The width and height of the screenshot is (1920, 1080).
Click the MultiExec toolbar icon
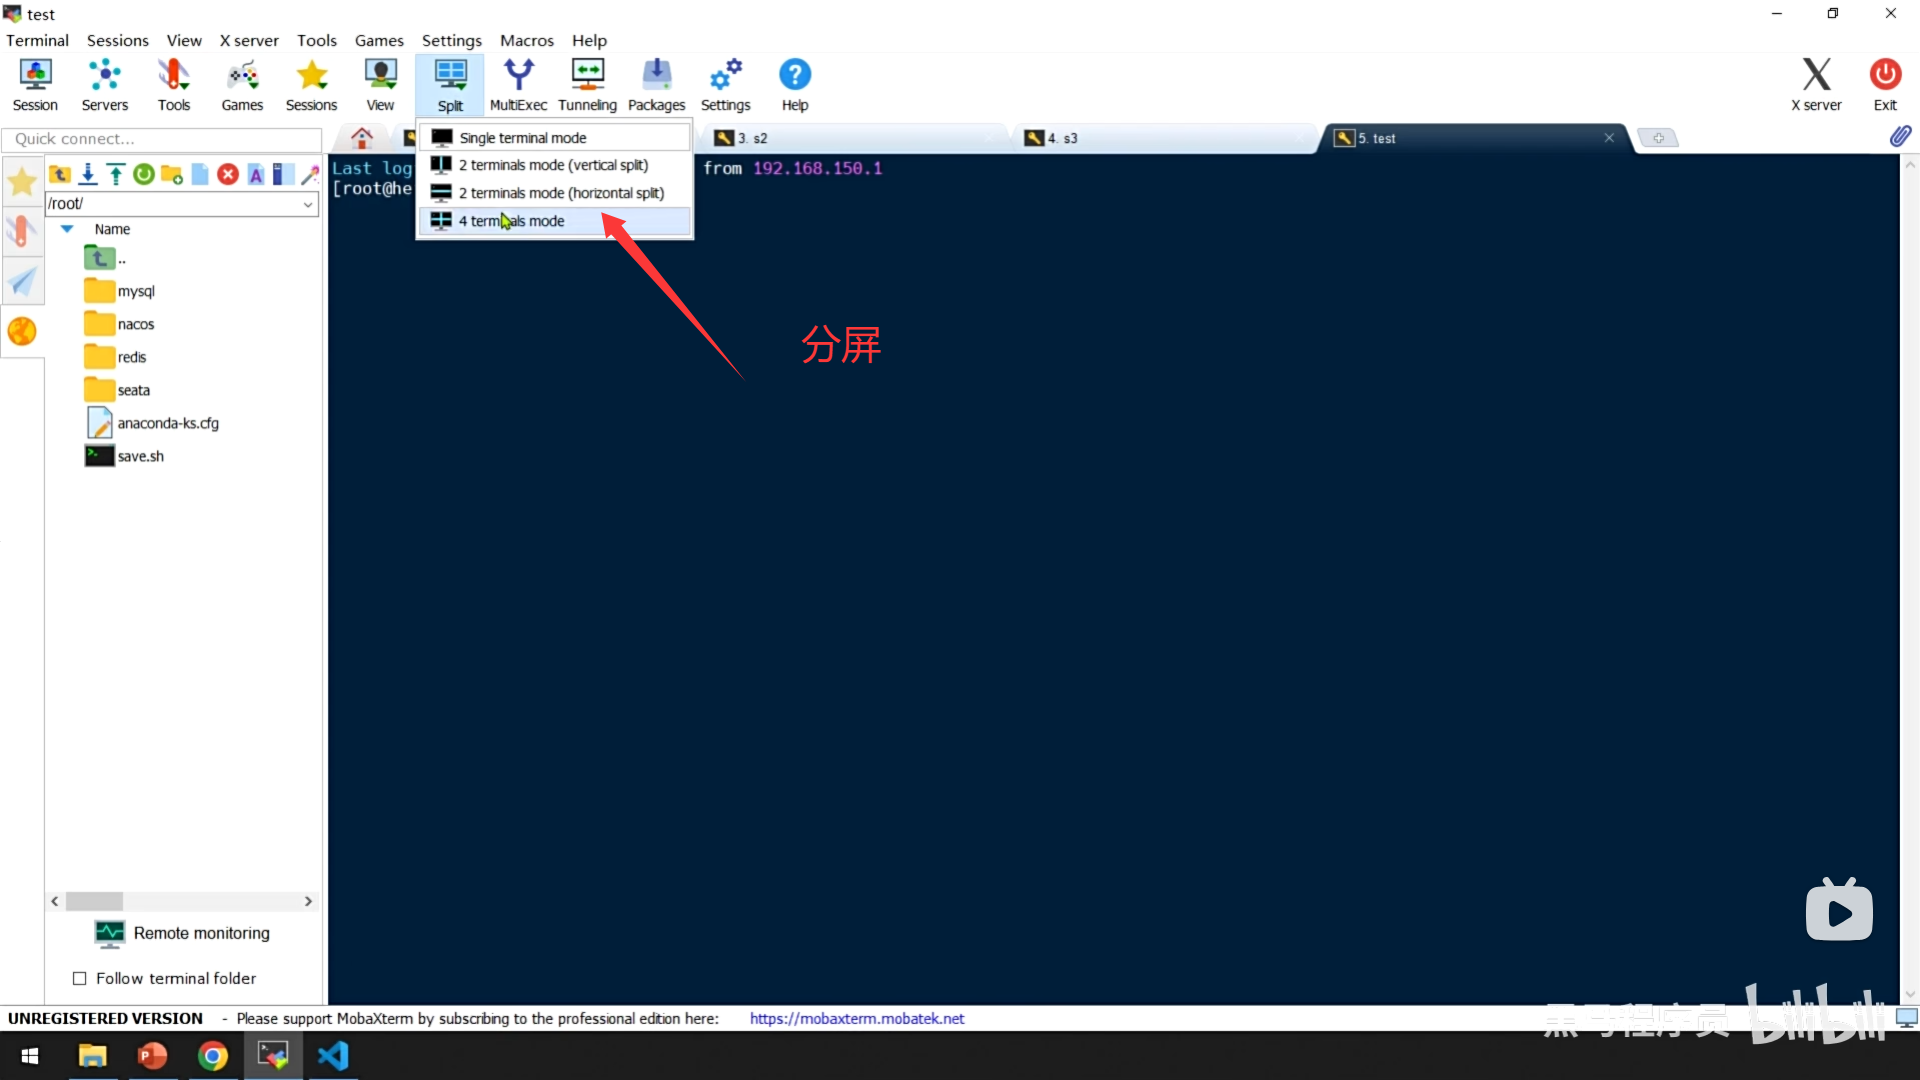coord(518,85)
